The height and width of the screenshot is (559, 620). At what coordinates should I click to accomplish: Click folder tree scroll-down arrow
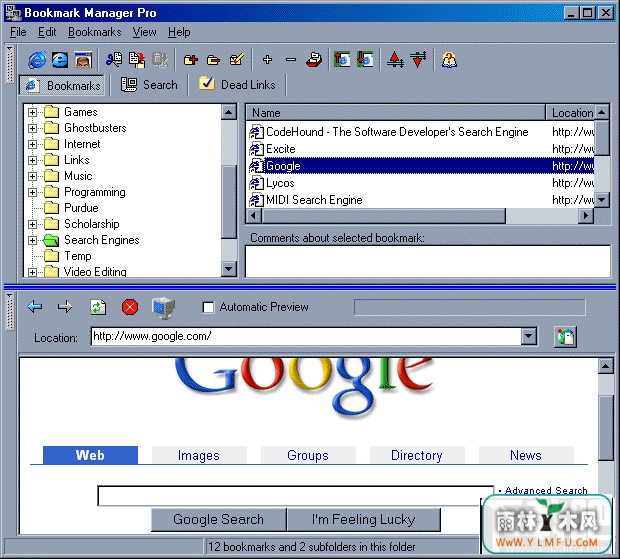[x=229, y=269]
